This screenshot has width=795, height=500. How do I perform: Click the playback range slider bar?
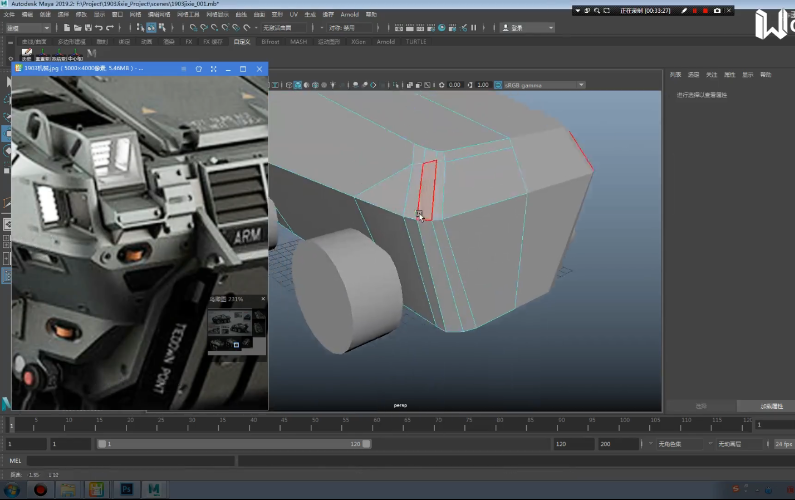click(x=235, y=443)
